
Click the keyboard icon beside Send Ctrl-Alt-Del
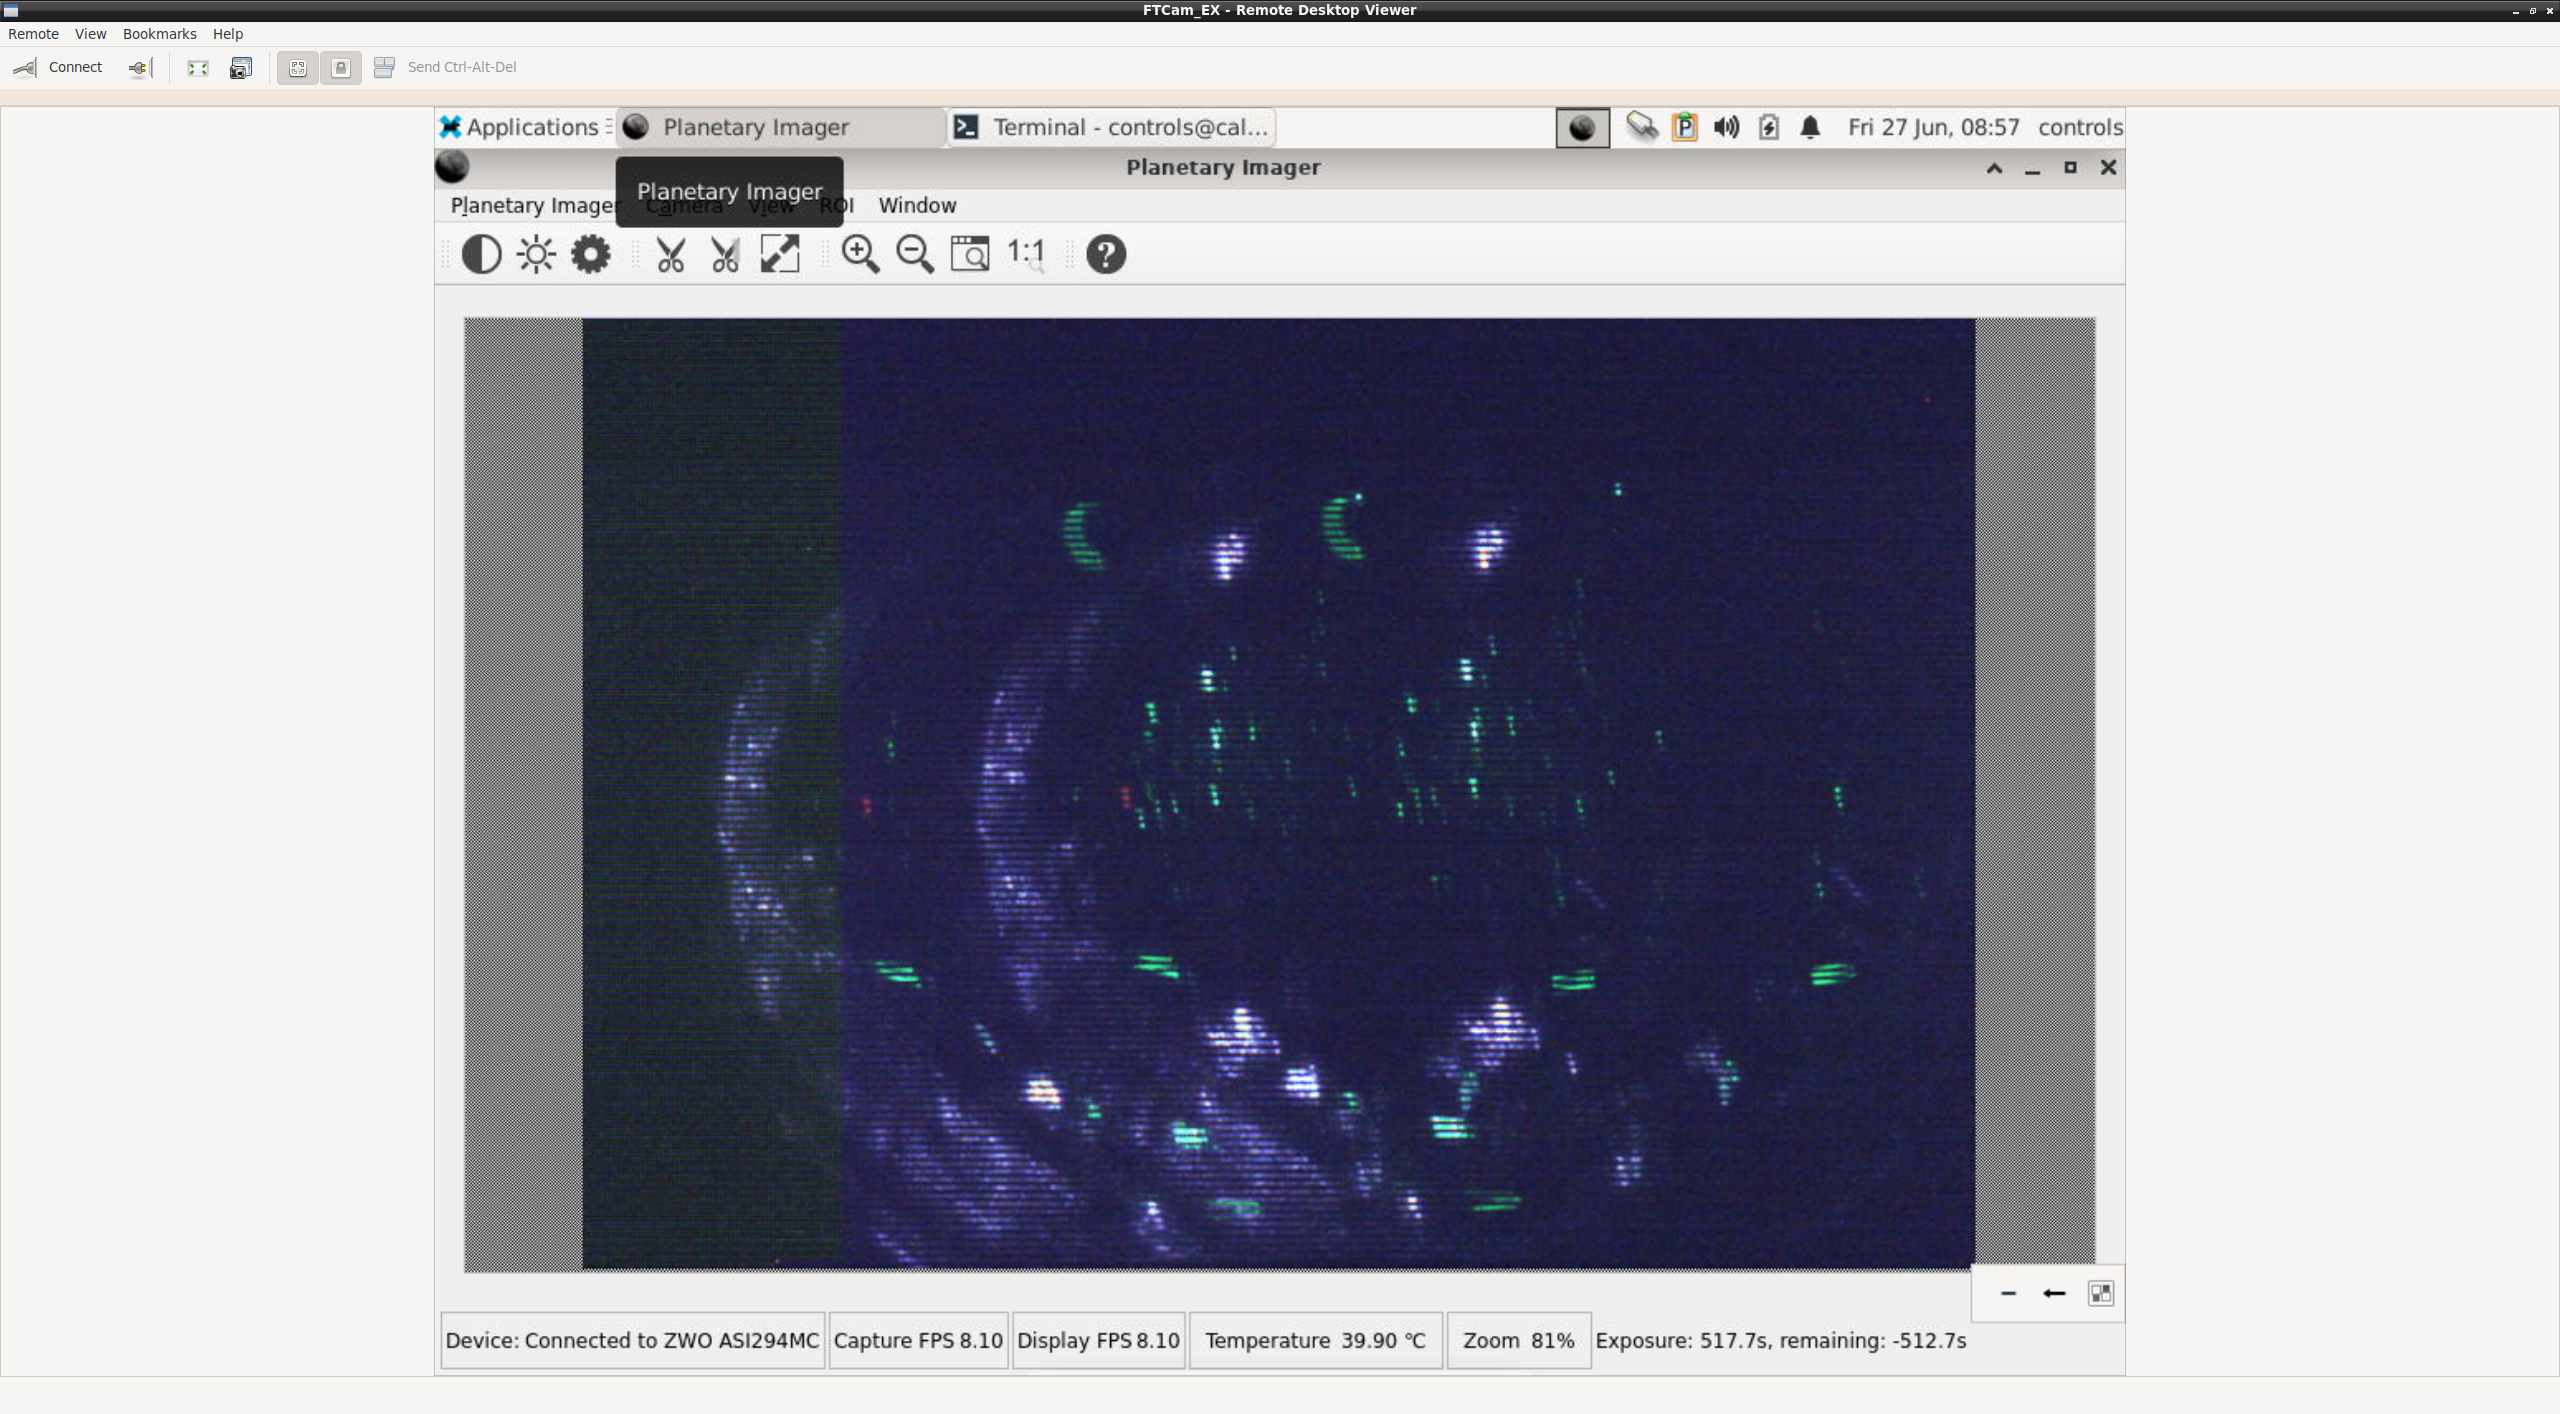click(384, 67)
